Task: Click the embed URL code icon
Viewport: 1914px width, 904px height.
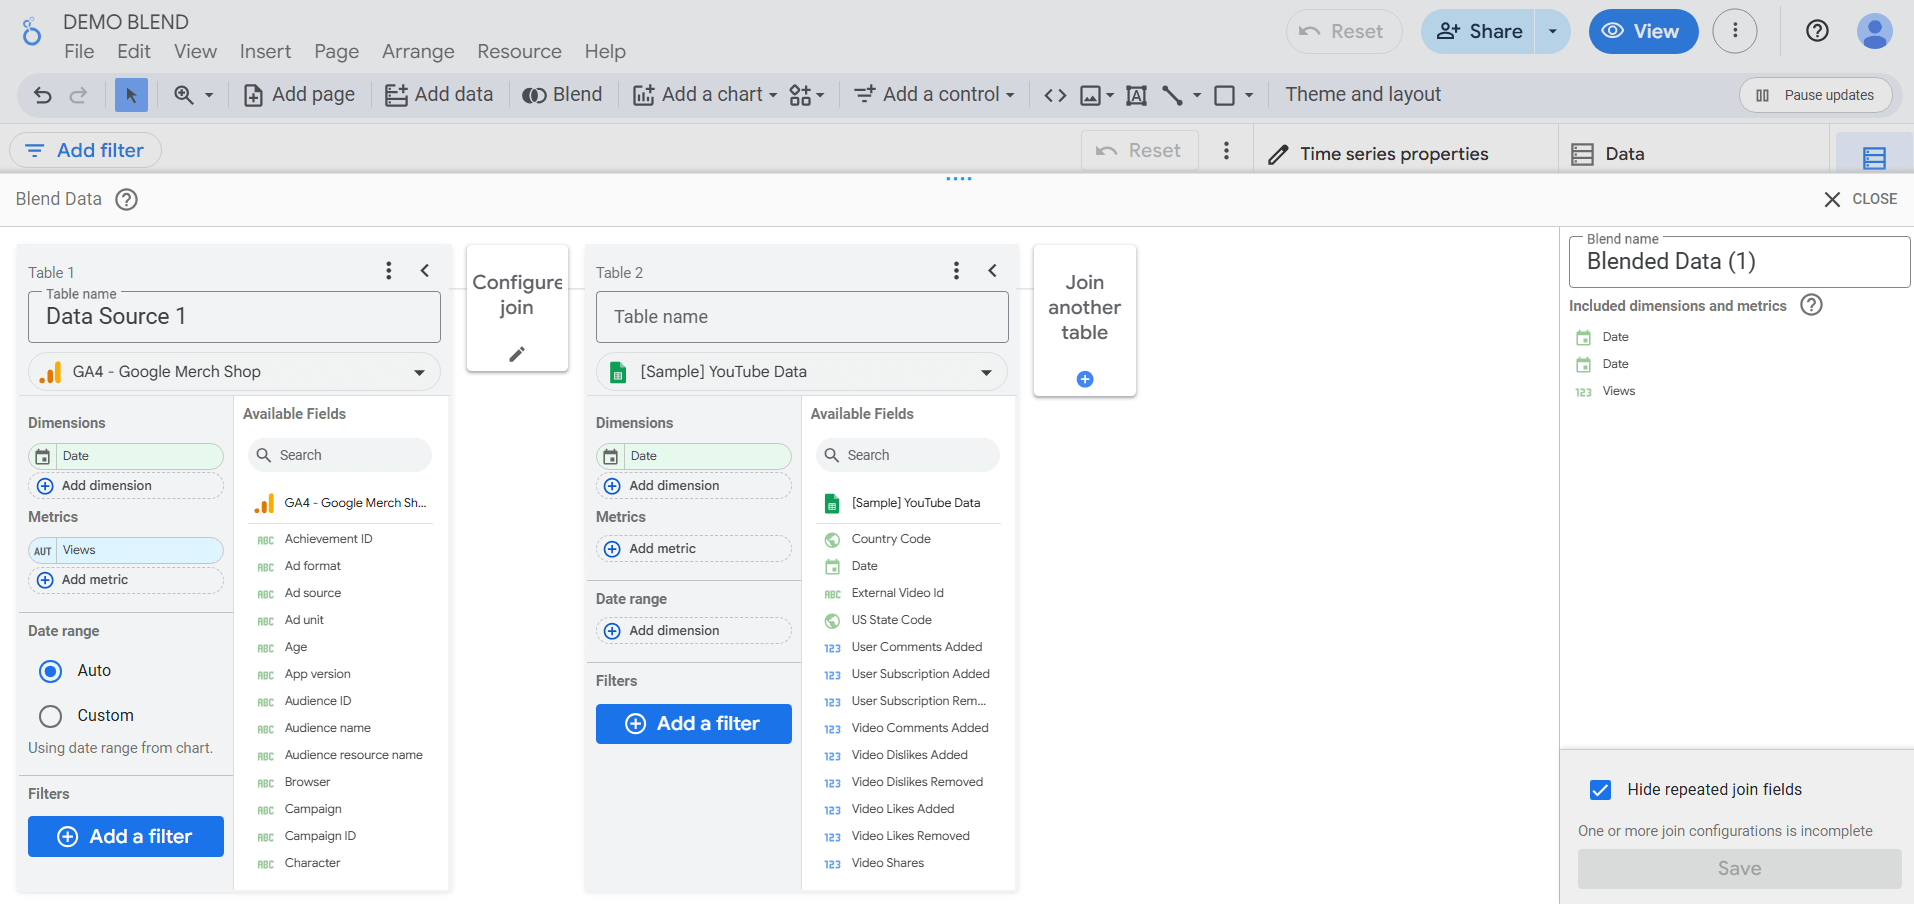Action: (1055, 95)
